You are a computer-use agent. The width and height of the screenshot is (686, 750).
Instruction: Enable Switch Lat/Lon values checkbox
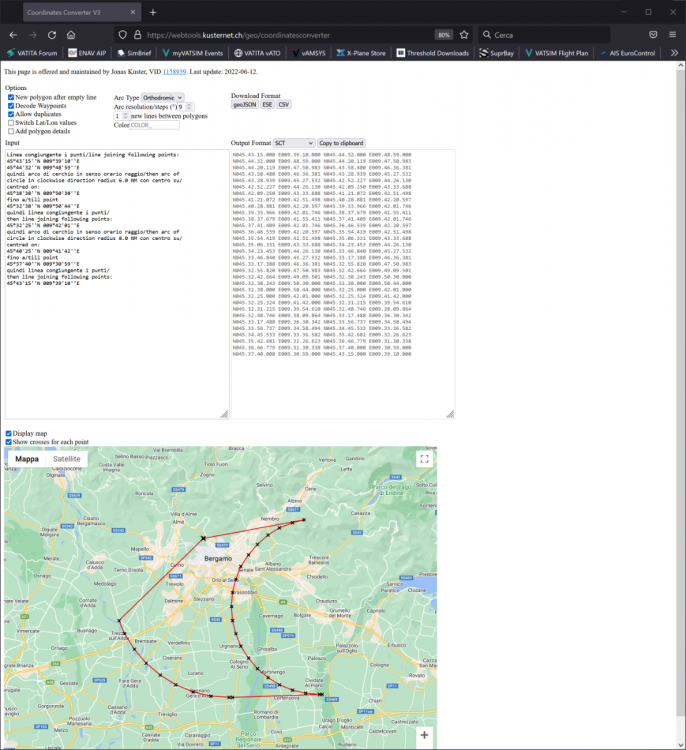pyautogui.click(x=9, y=122)
